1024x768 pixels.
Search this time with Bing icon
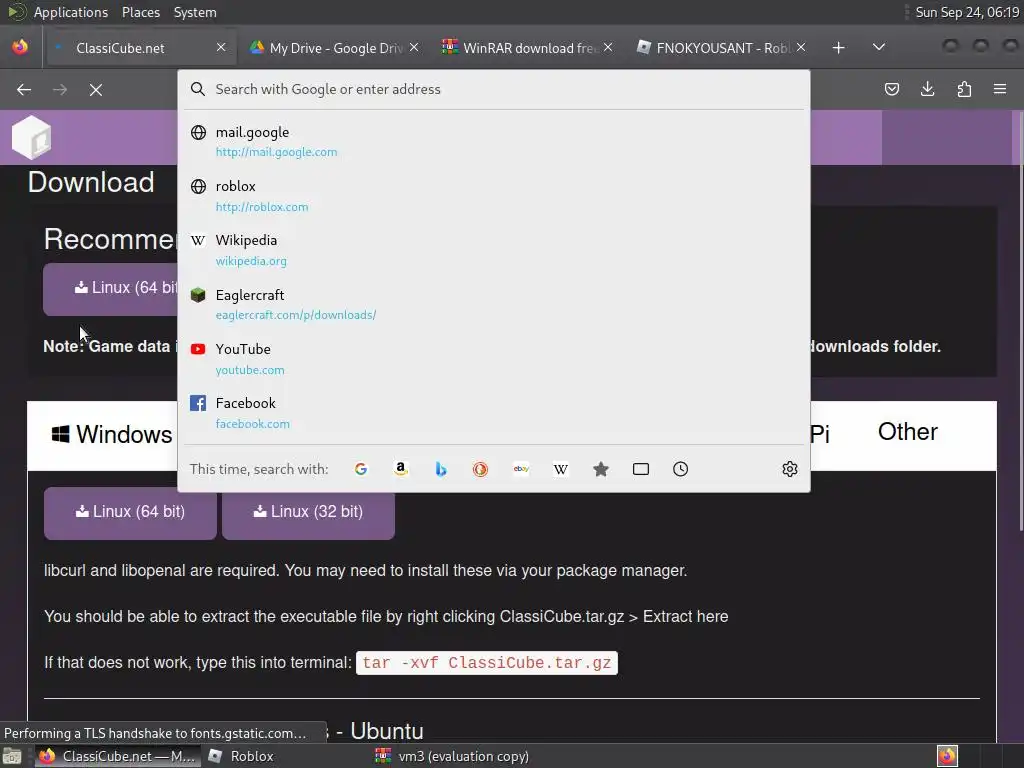coord(441,469)
